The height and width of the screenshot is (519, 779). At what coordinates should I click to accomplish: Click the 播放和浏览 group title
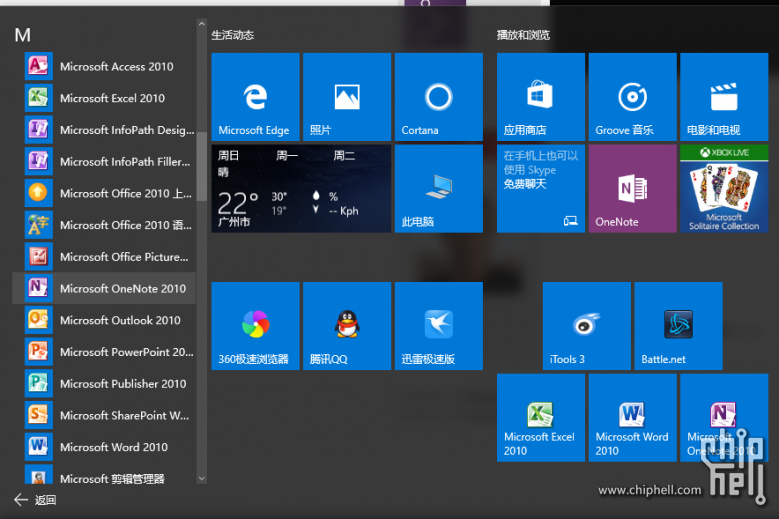click(x=523, y=35)
